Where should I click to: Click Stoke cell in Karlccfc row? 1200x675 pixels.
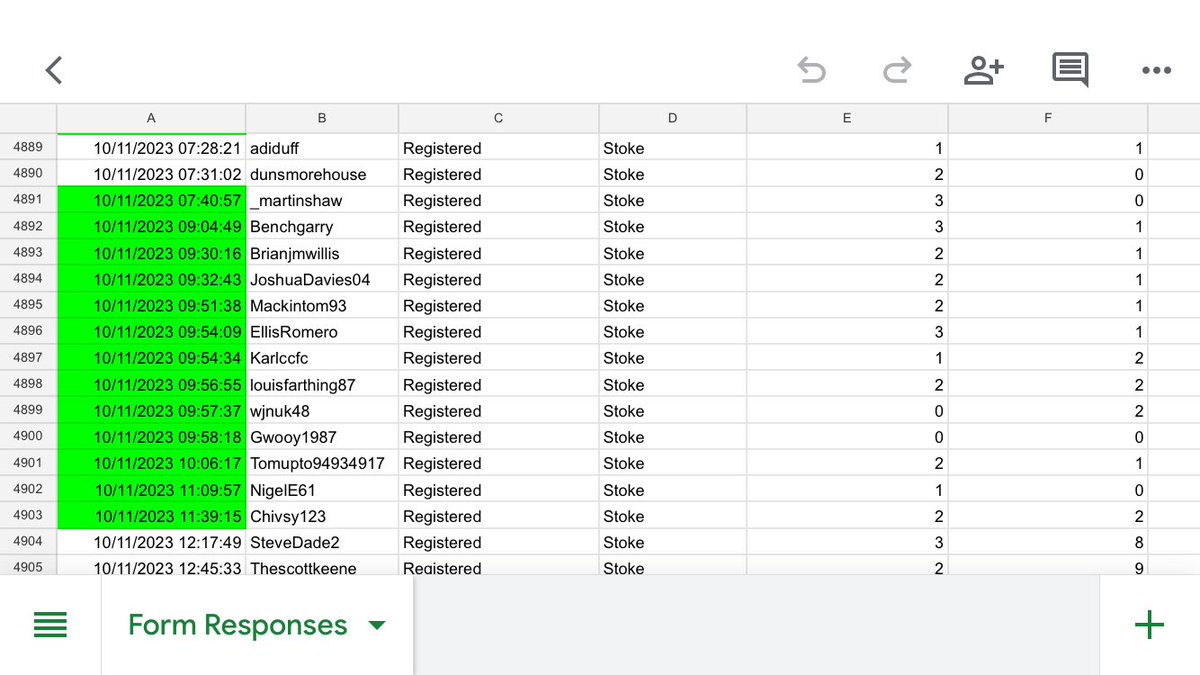[x=672, y=358]
